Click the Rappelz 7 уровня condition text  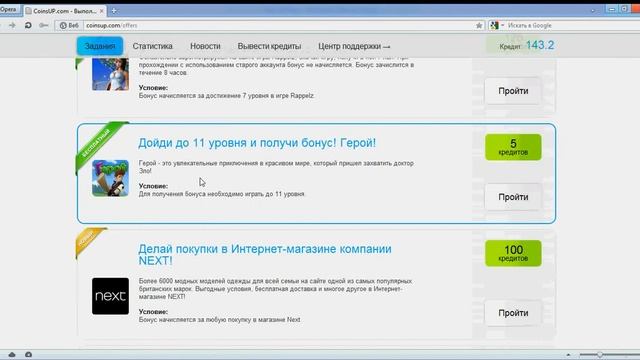point(226,96)
